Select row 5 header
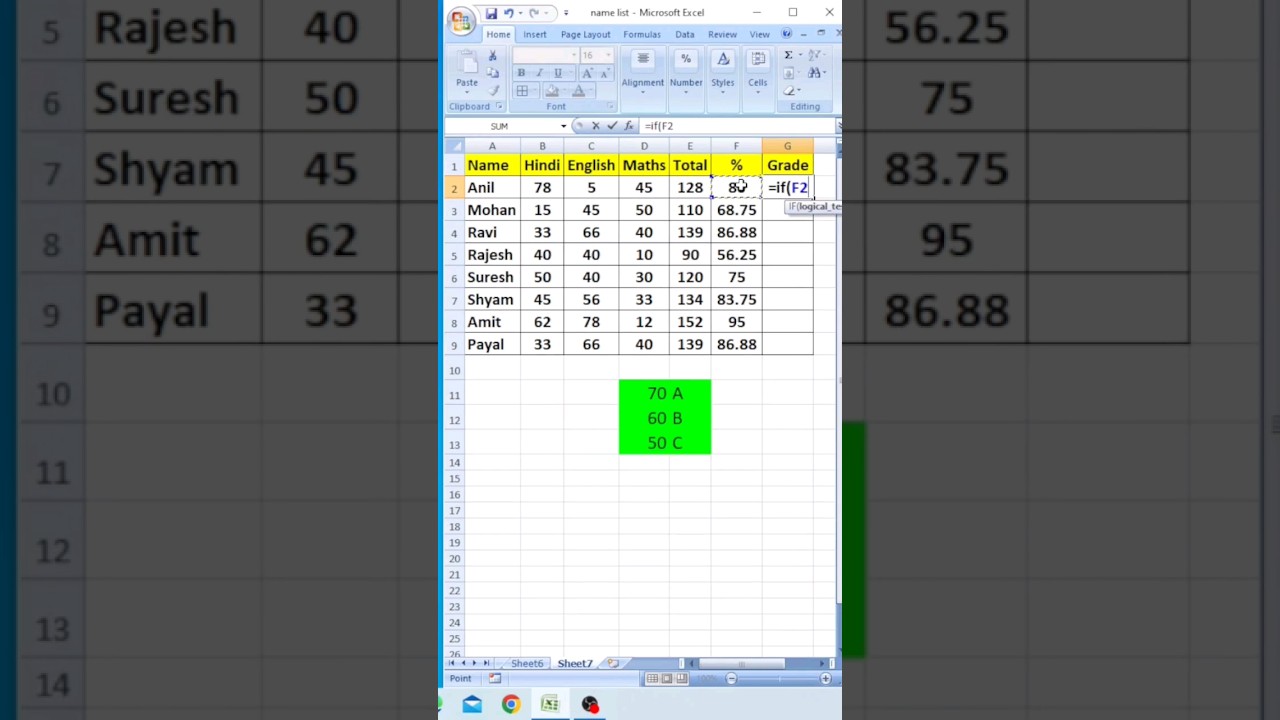1280x720 pixels. click(454, 255)
